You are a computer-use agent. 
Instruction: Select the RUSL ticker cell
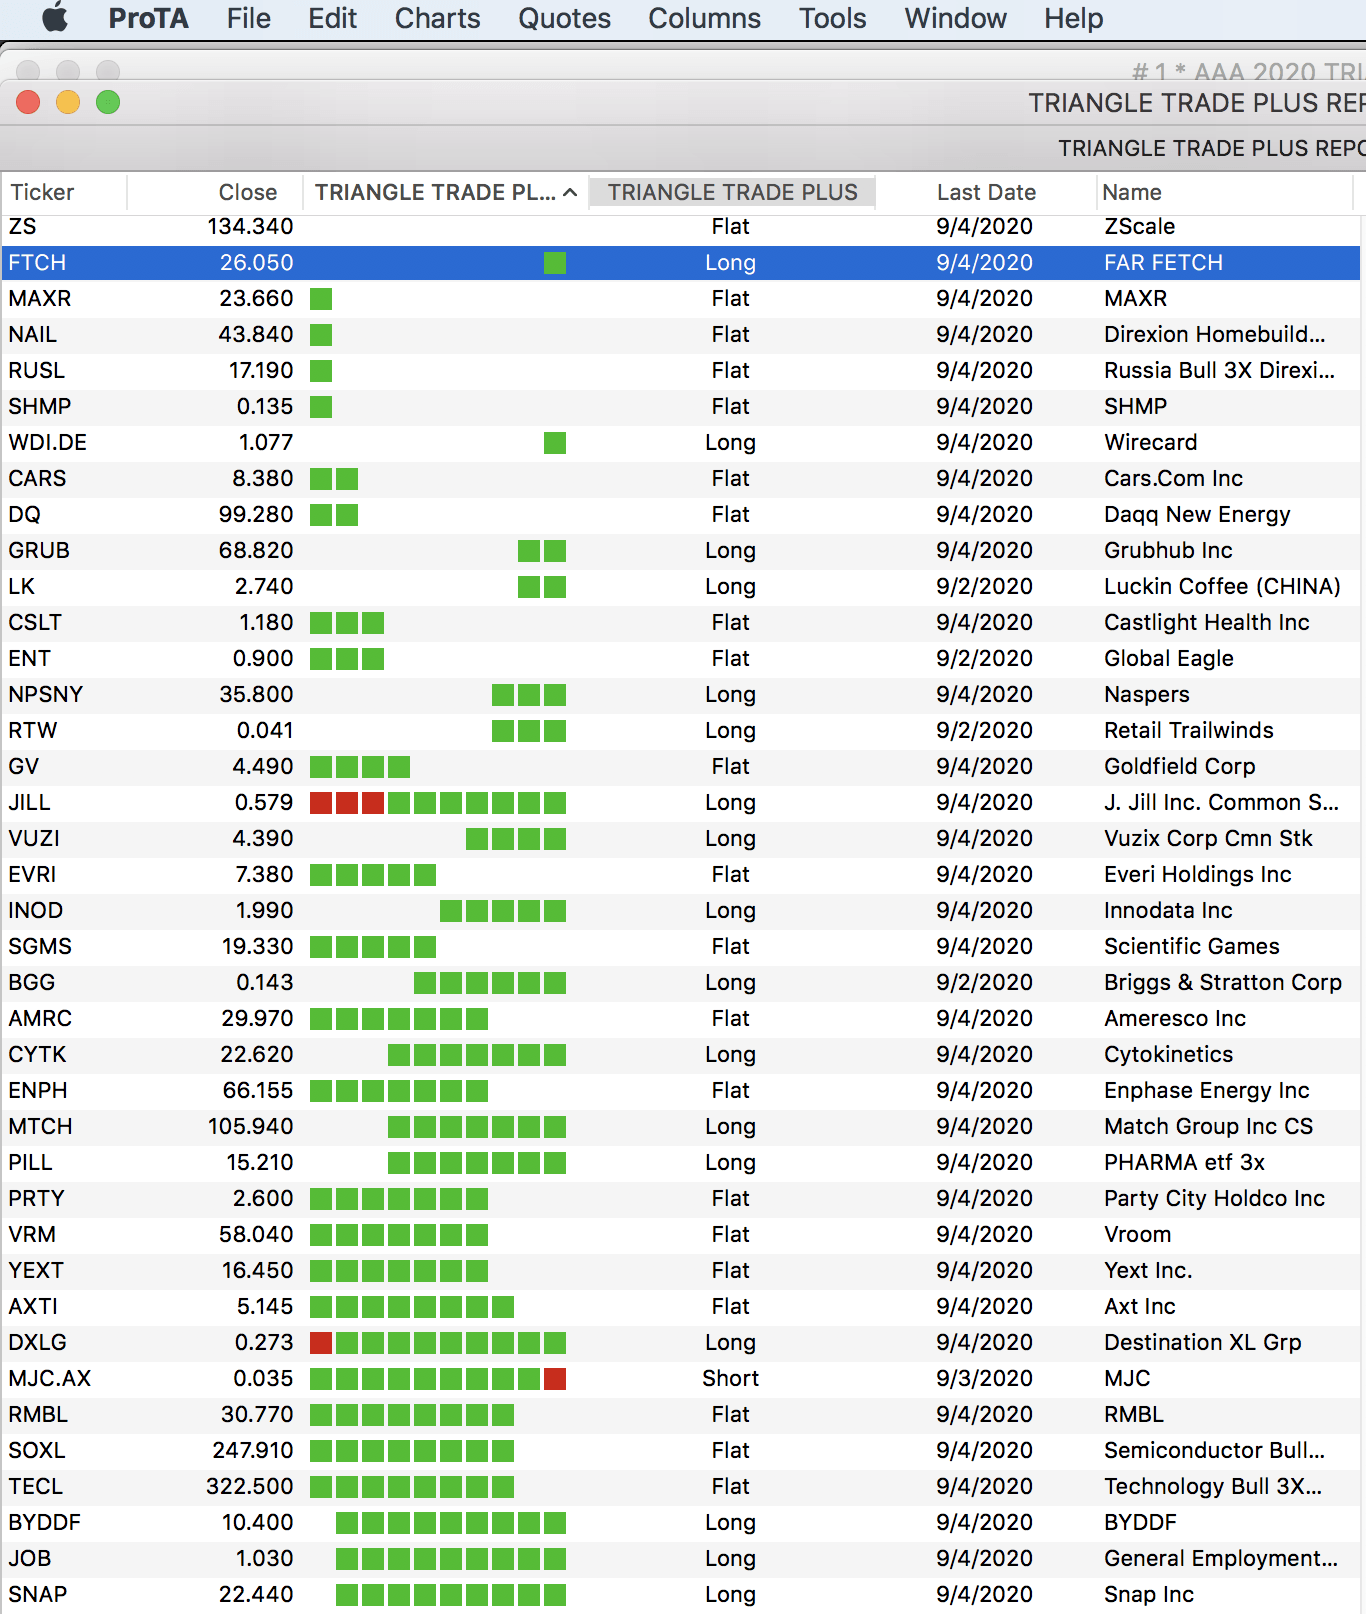(x=36, y=371)
